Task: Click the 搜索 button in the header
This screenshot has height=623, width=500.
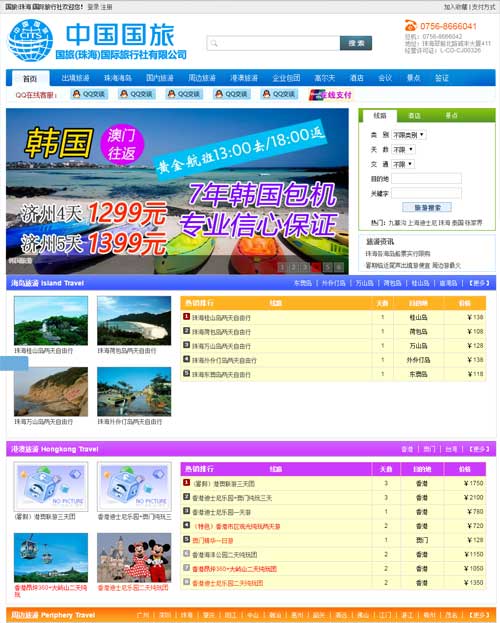Action: 356,43
